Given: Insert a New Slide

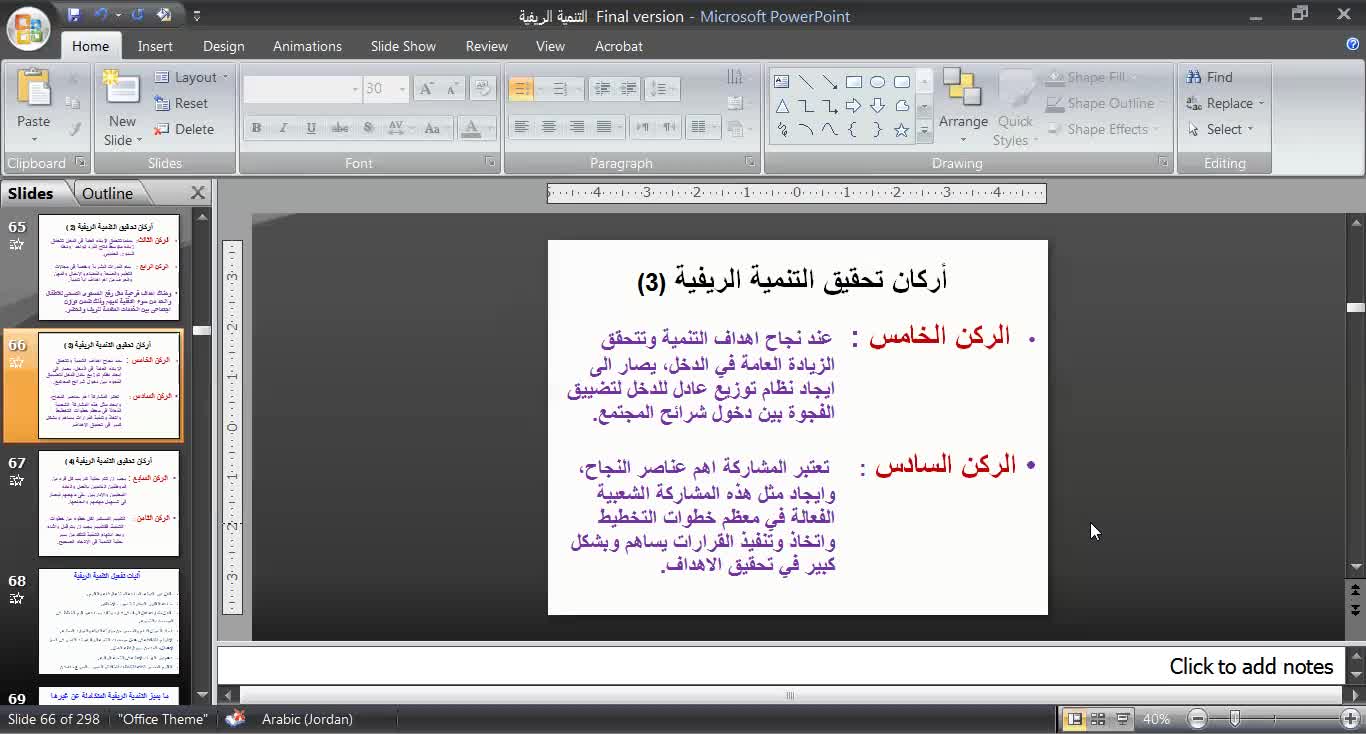Looking at the screenshot, I should 122,108.
